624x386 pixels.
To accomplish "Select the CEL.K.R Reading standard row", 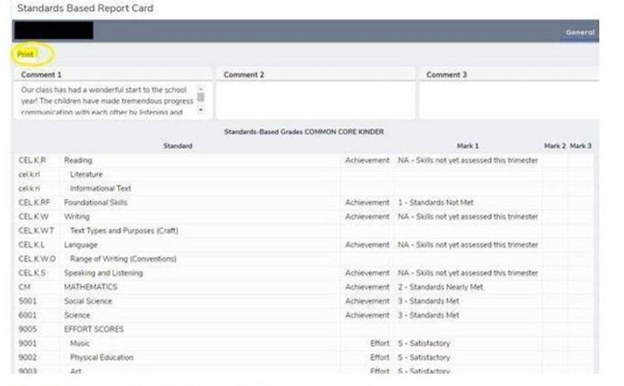I will point(304,160).
